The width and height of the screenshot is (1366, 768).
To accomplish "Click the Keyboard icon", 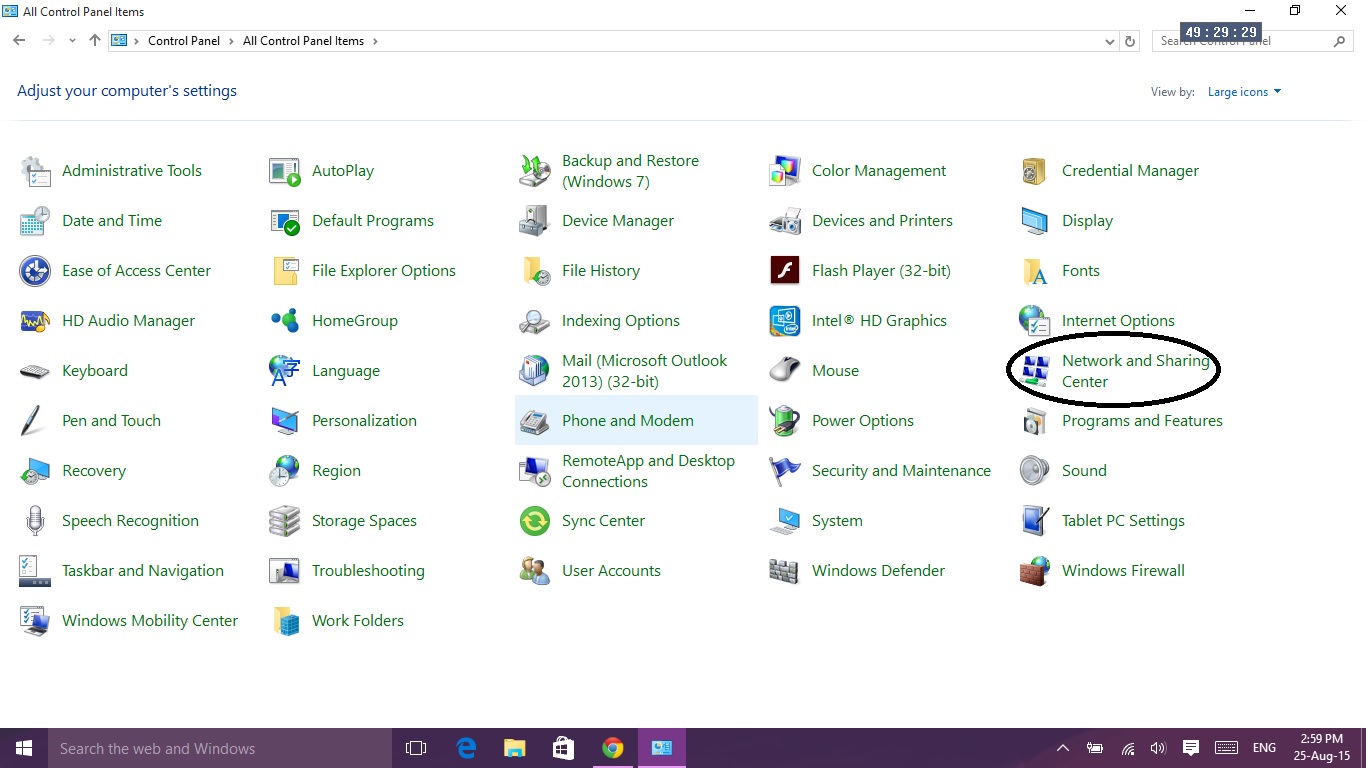I will tap(35, 371).
